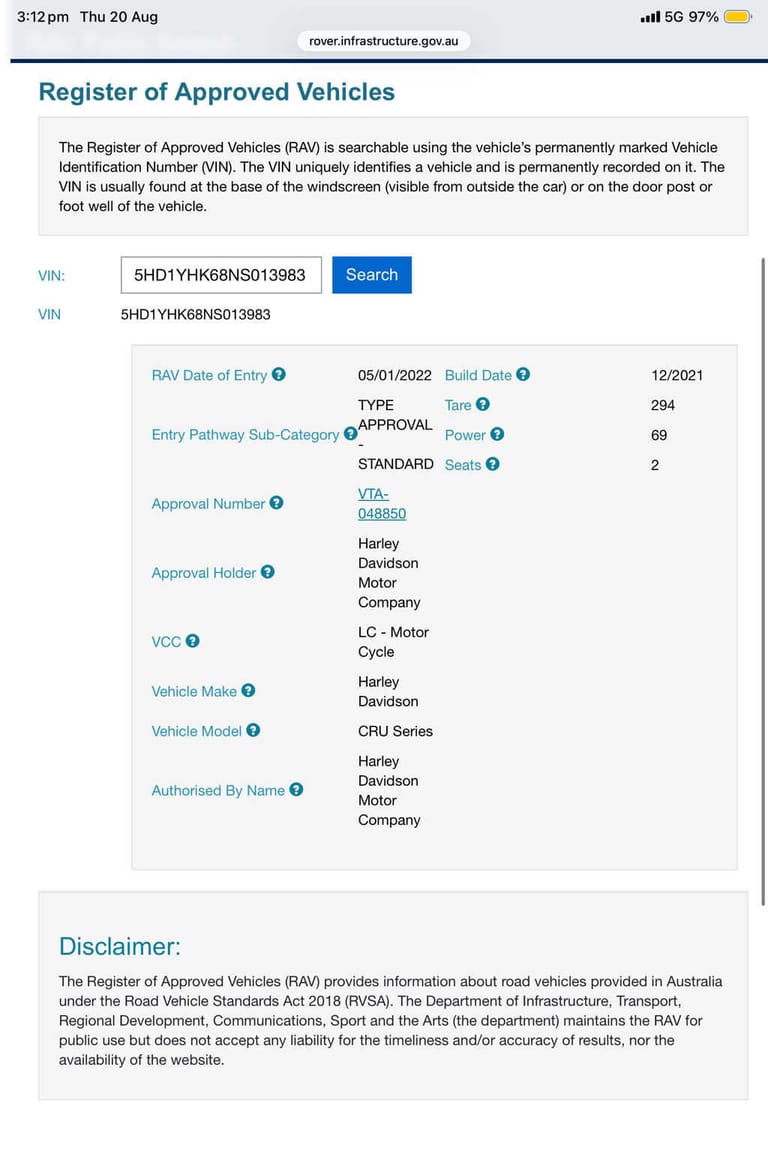Select the 'Vehicle Make' label
This screenshot has height=1169, width=768.
(194, 691)
